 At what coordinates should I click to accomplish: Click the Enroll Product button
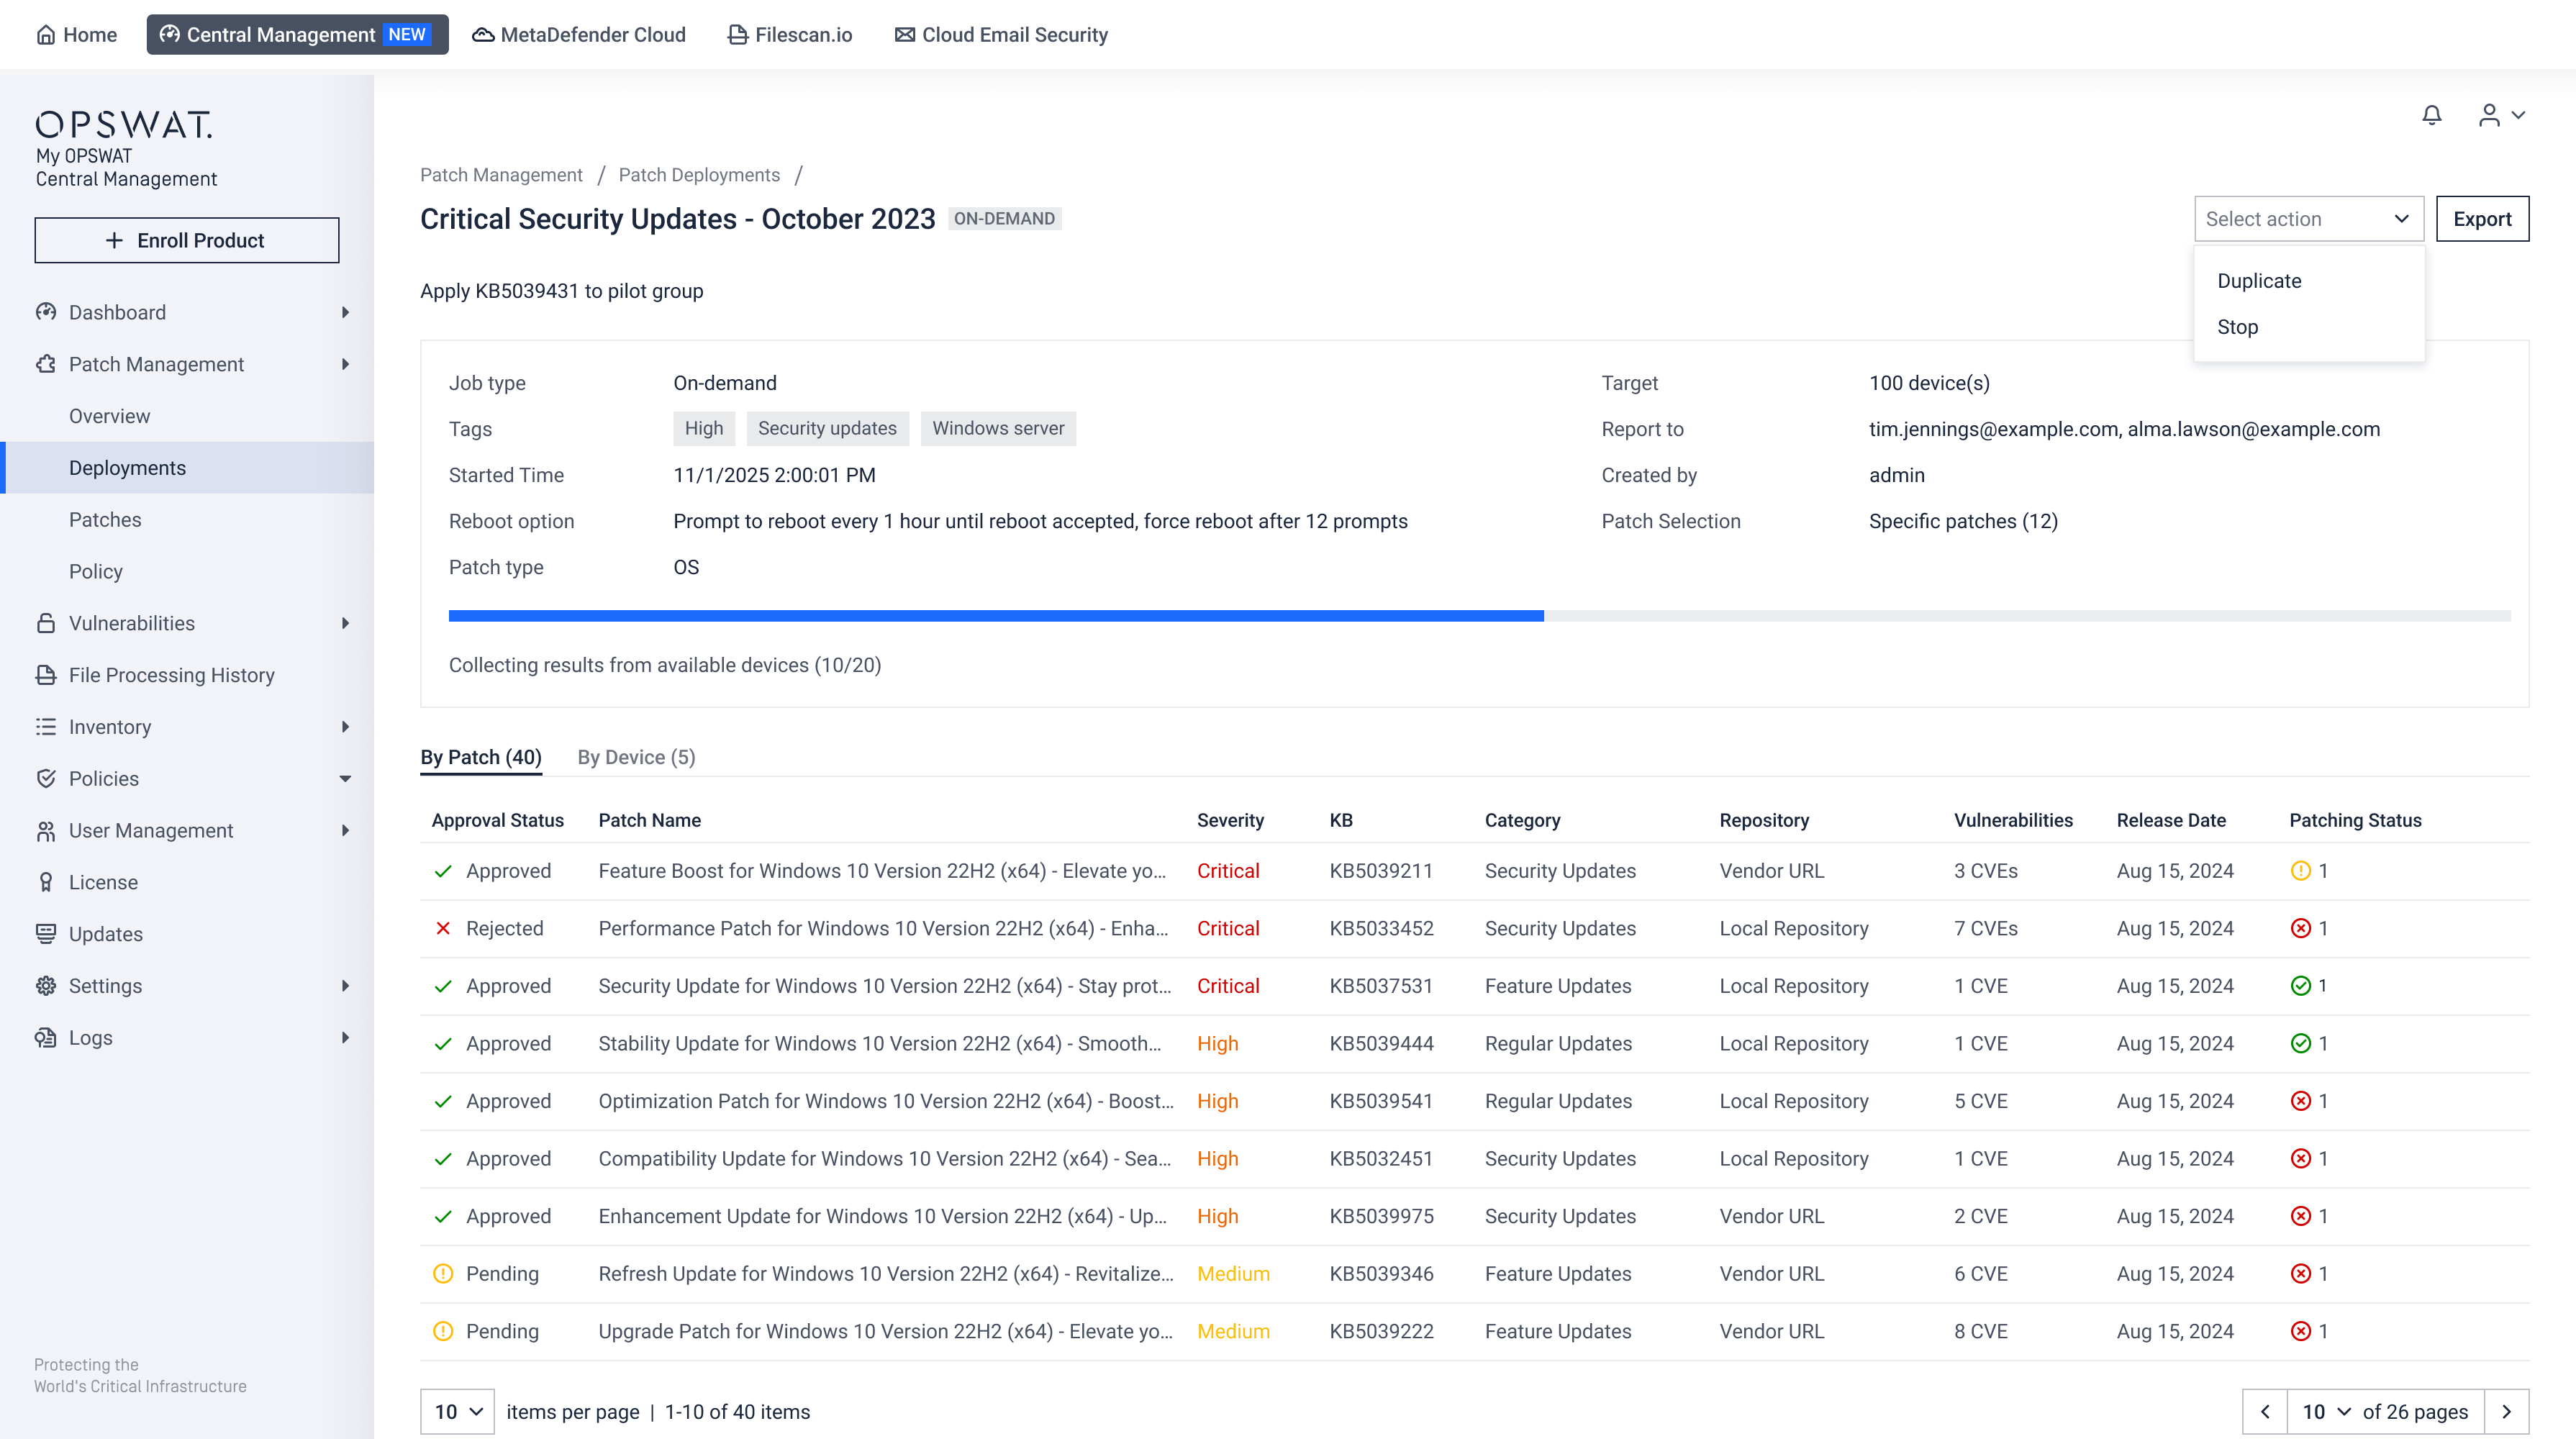tap(187, 240)
